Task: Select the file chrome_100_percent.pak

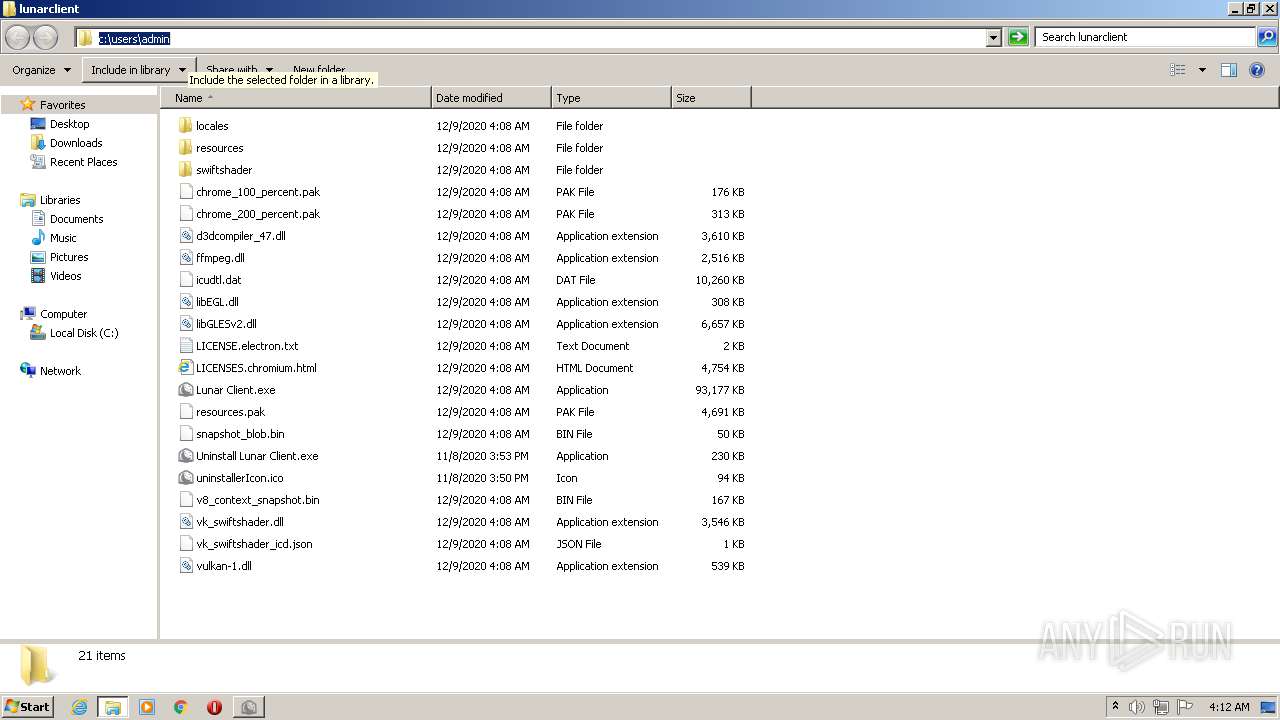Action: click(258, 192)
